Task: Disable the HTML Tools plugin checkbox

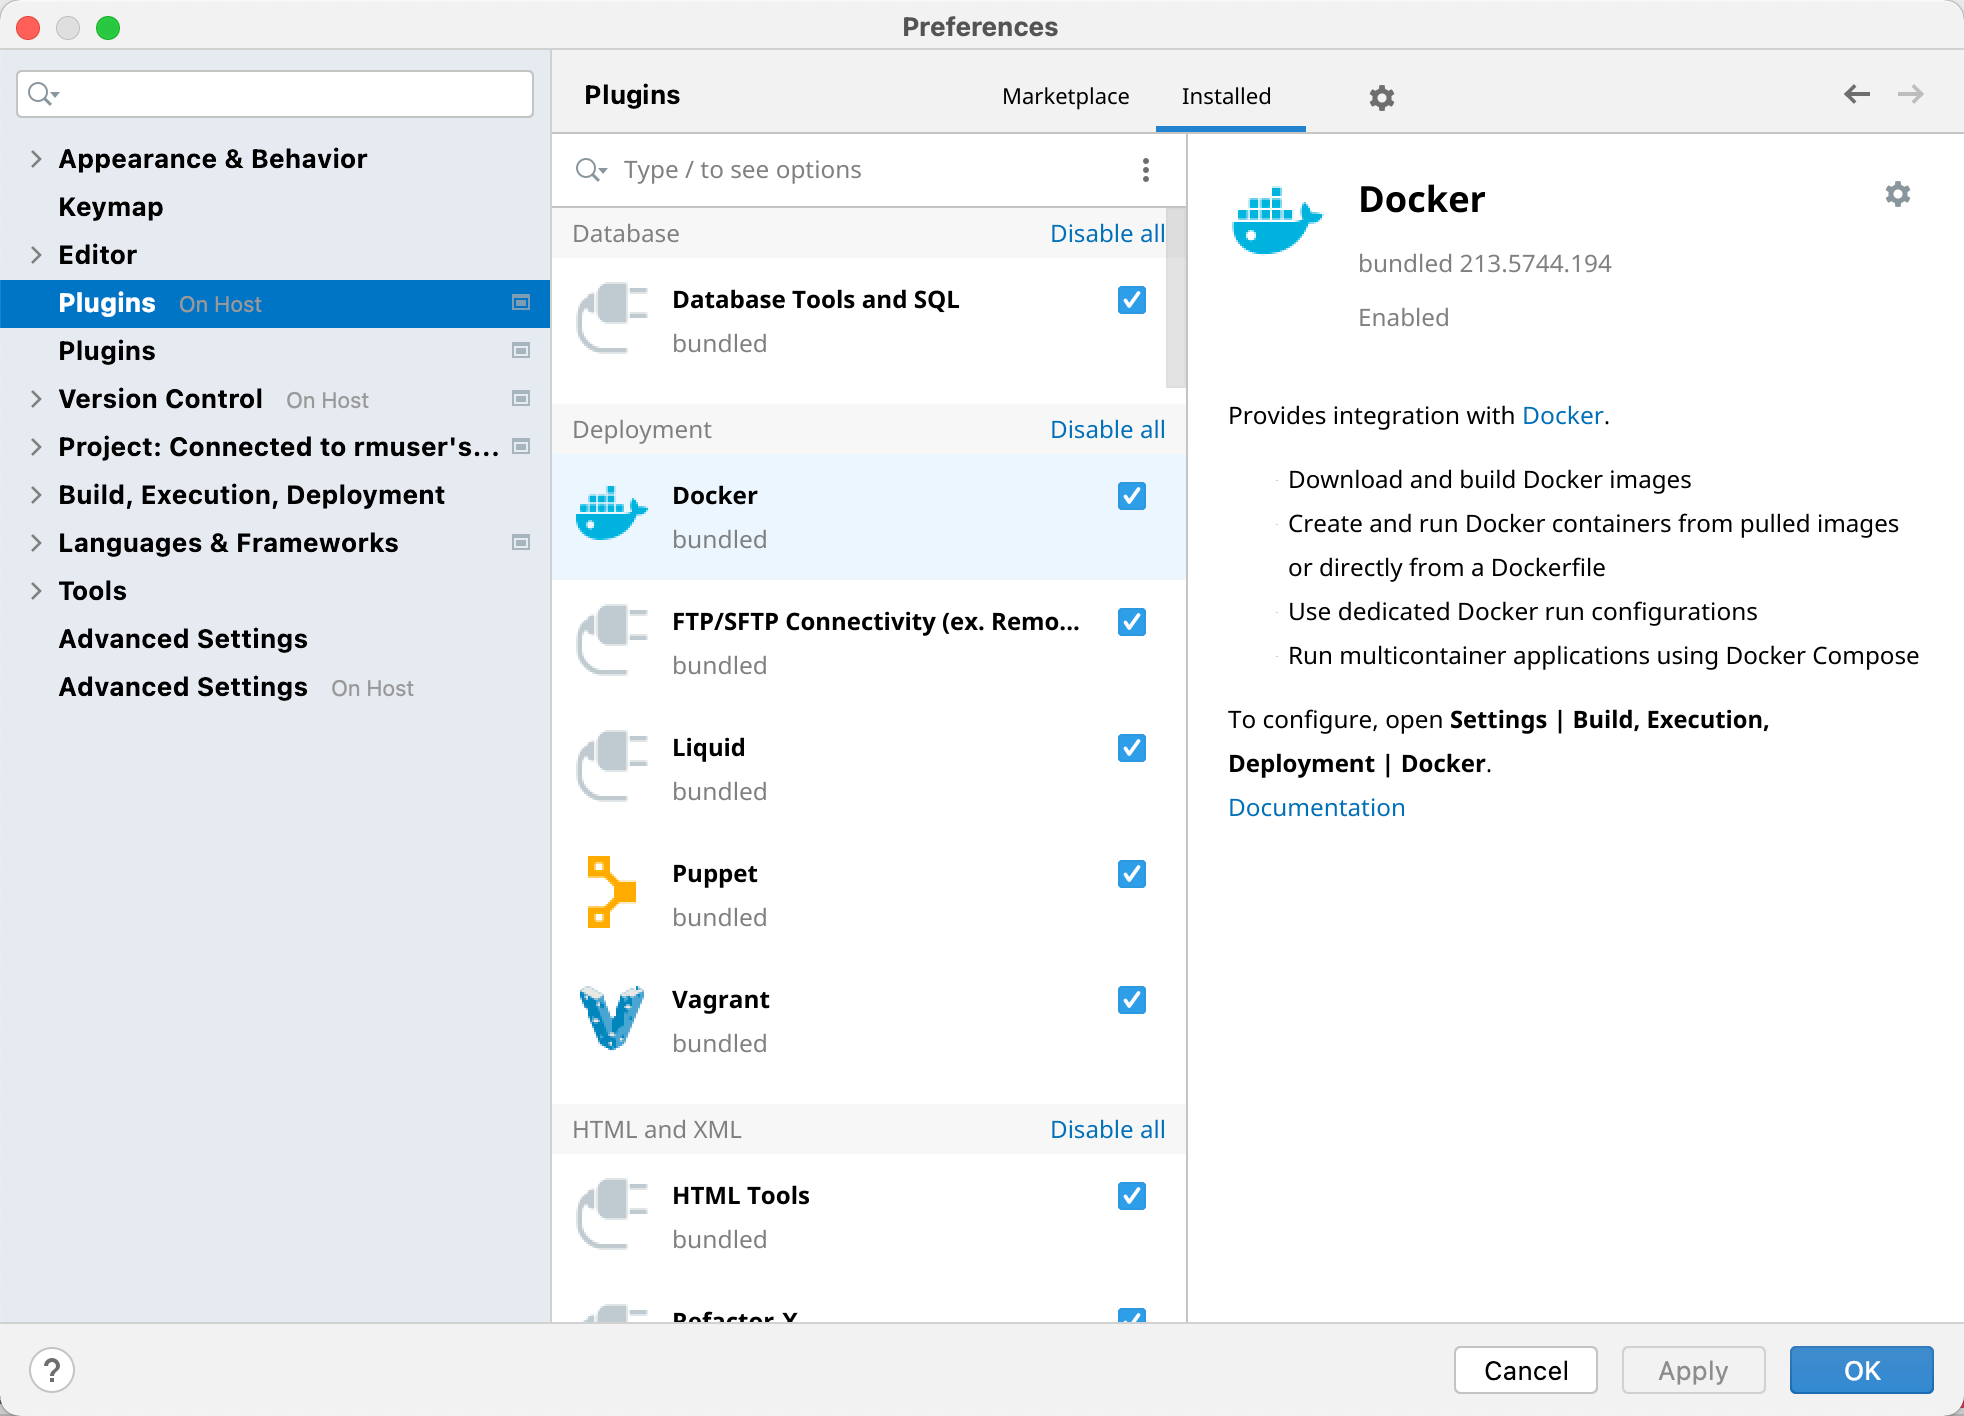Action: pos(1131,1196)
